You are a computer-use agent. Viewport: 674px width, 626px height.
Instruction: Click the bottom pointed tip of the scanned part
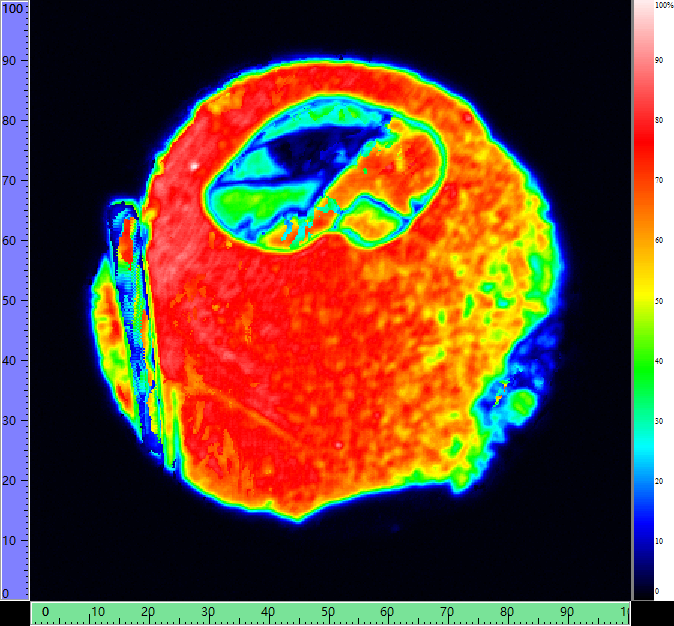click(x=298, y=519)
